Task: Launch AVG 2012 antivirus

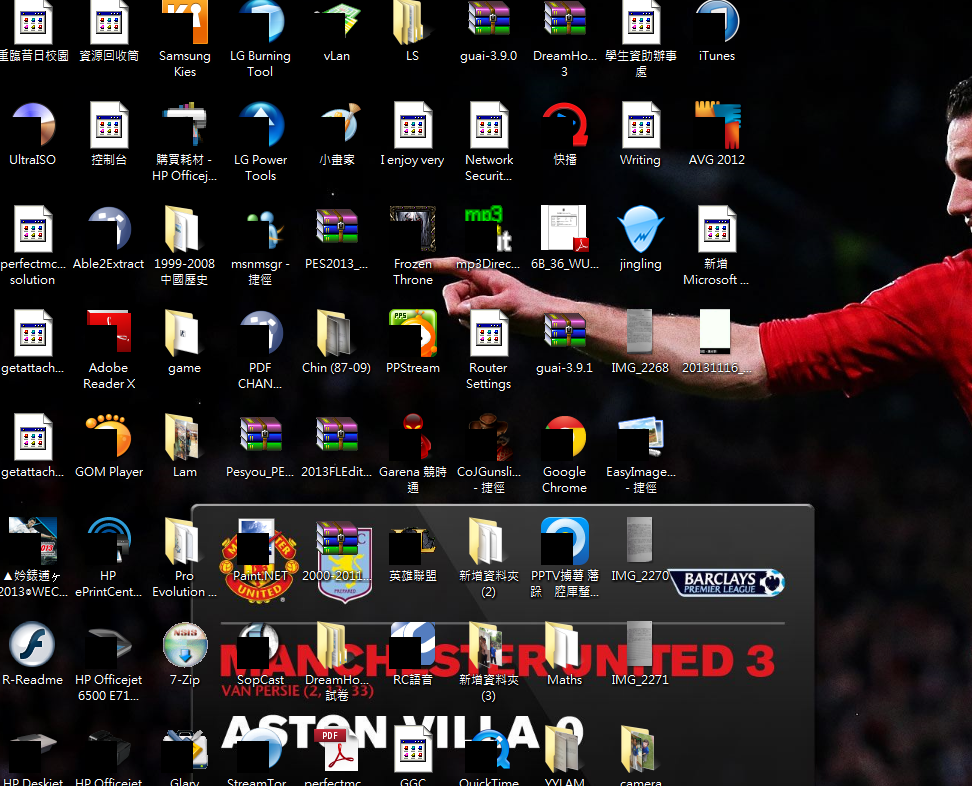Action: click(x=717, y=125)
